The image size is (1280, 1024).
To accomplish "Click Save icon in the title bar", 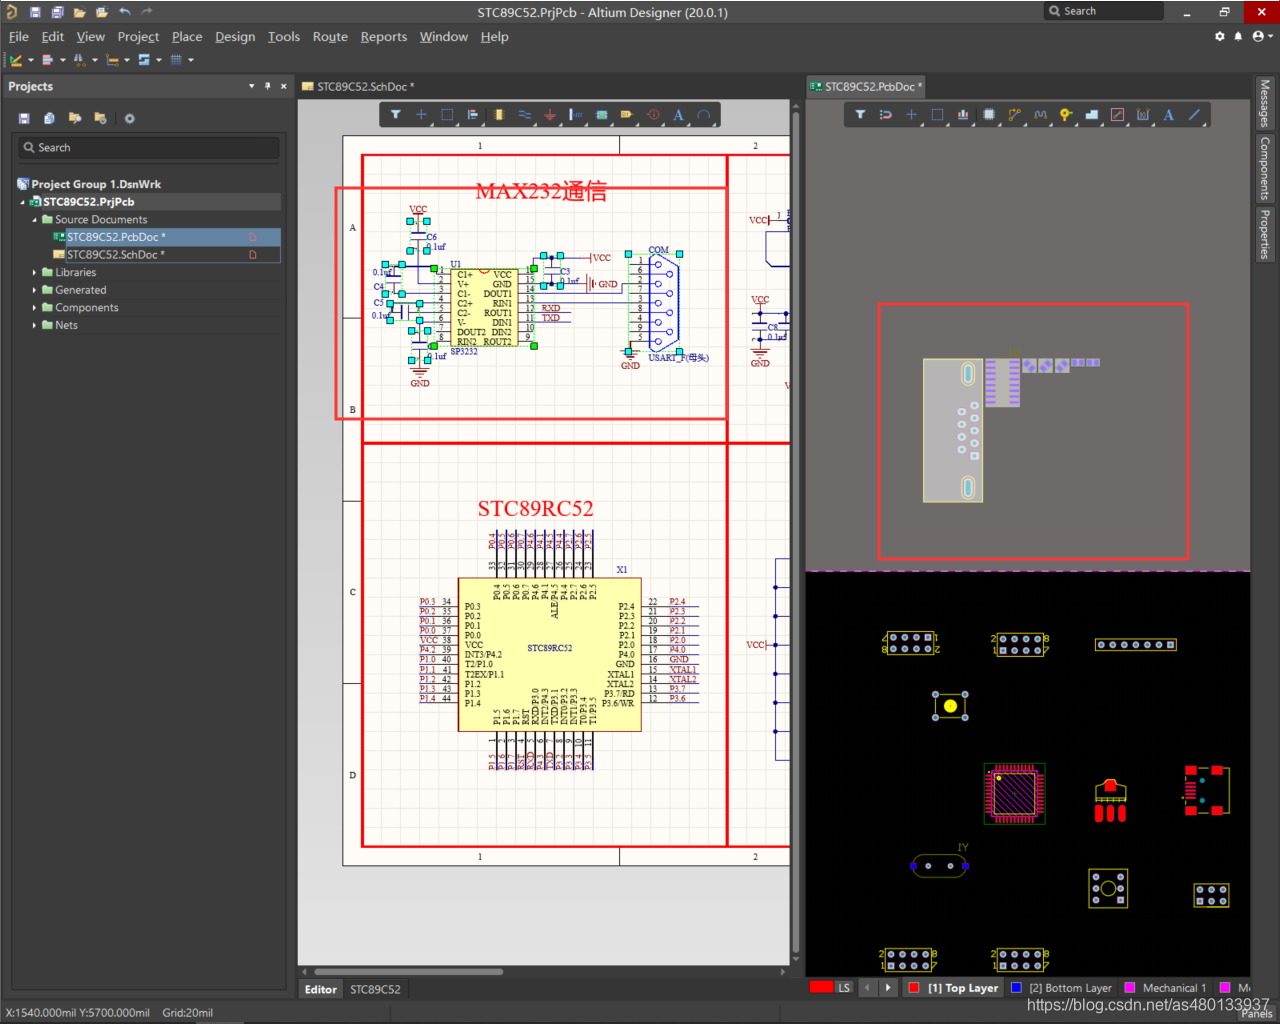I will (35, 12).
